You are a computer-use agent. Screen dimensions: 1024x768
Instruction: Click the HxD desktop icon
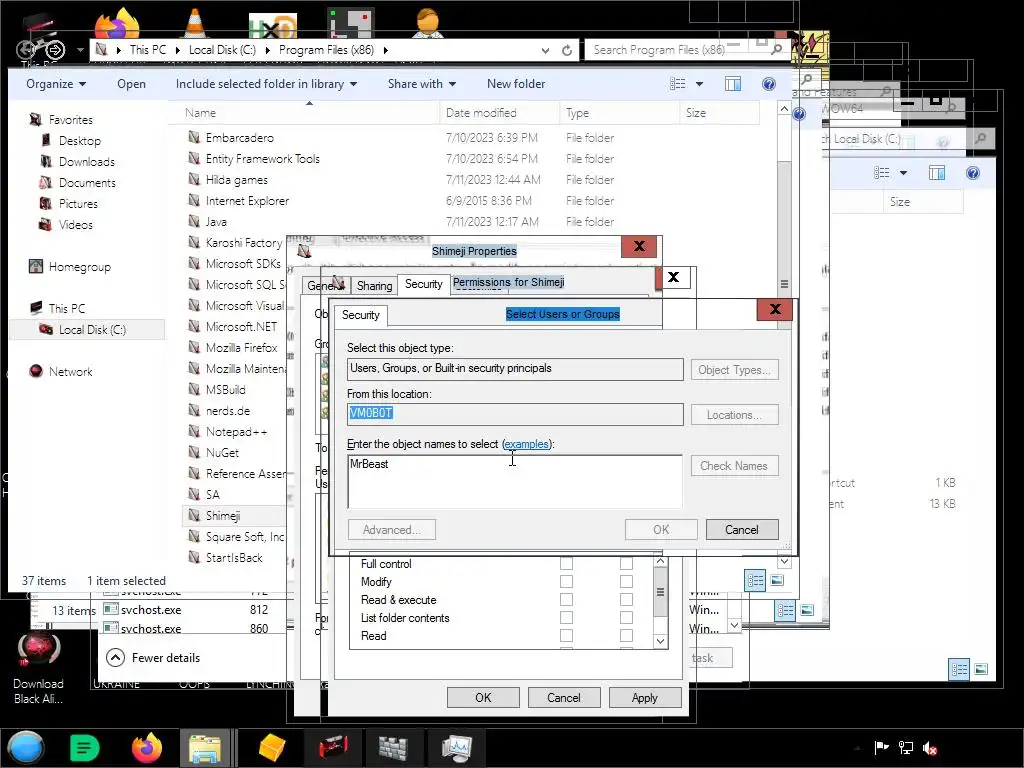pos(273,25)
